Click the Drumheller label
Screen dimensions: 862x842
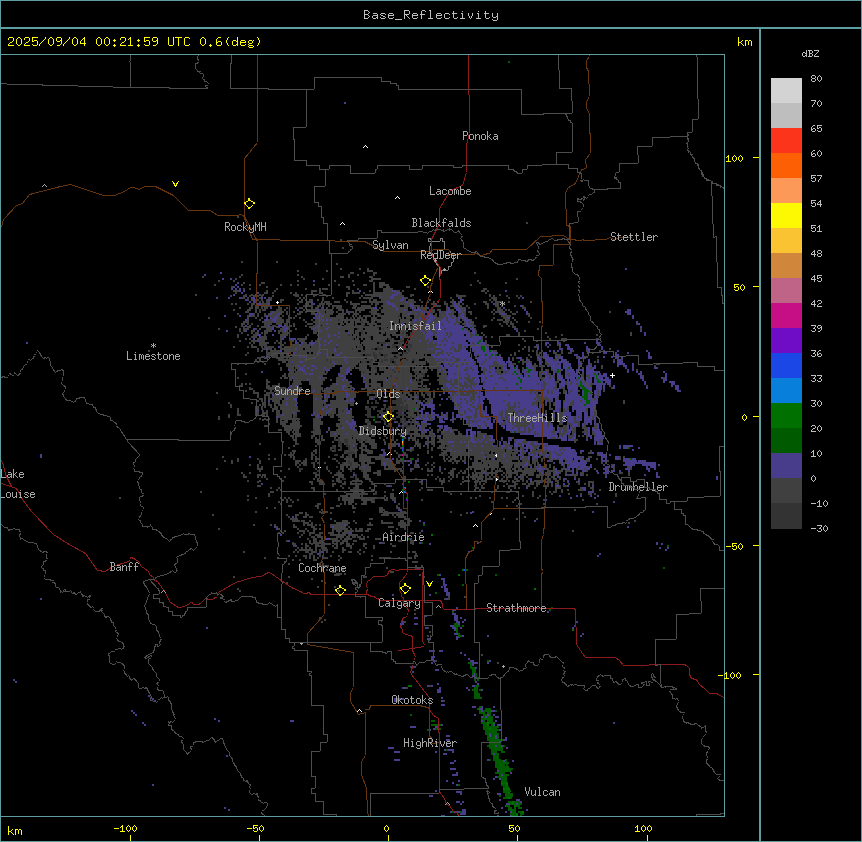point(638,487)
